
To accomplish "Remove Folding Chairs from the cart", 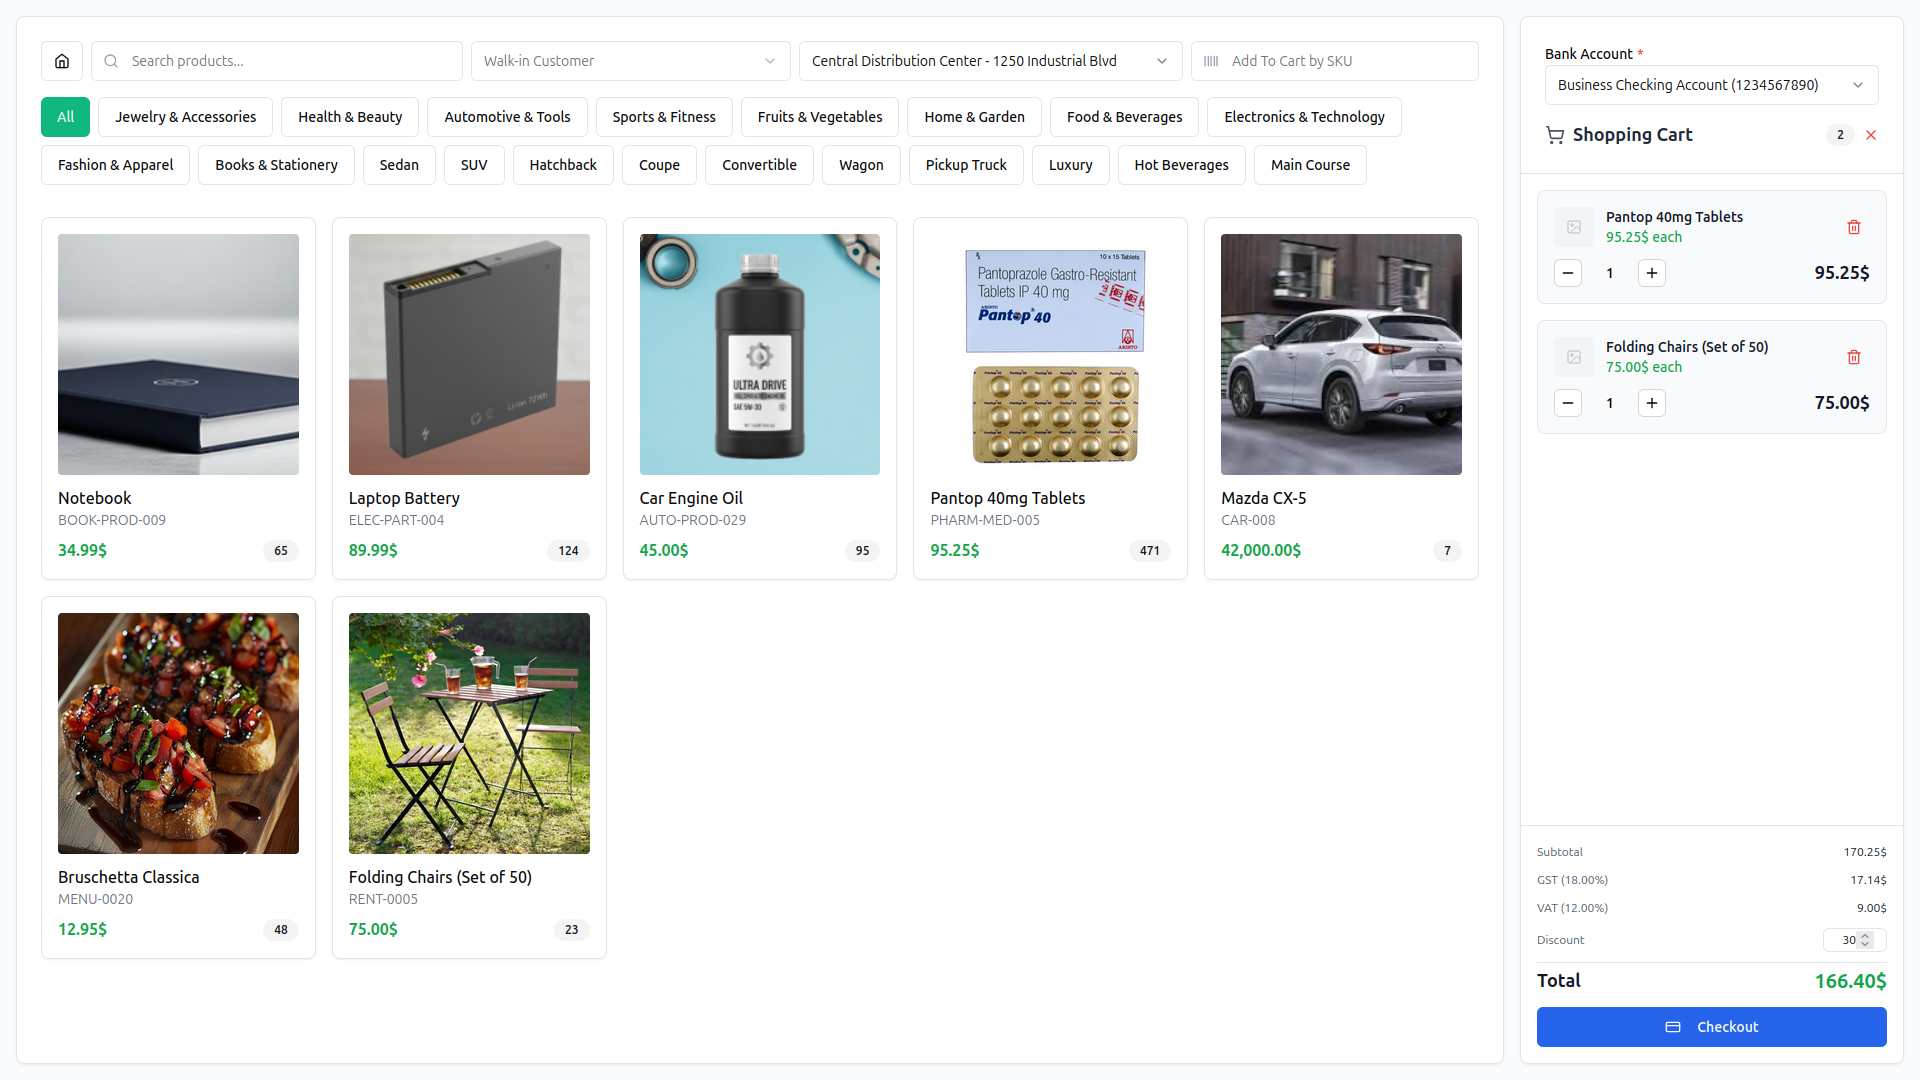I will (x=1853, y=357).
